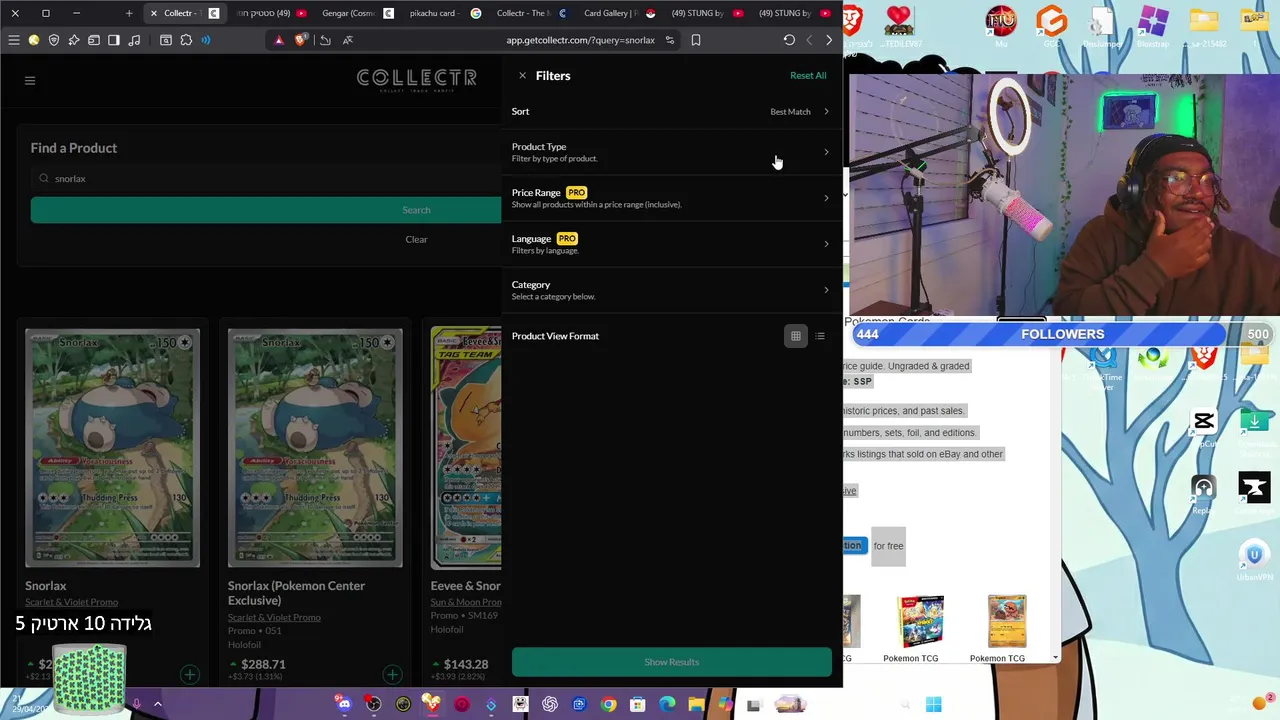The height and width of the screenshot is (720, 1280).
Task: Close the active Collectr tab
Action: 153,13
